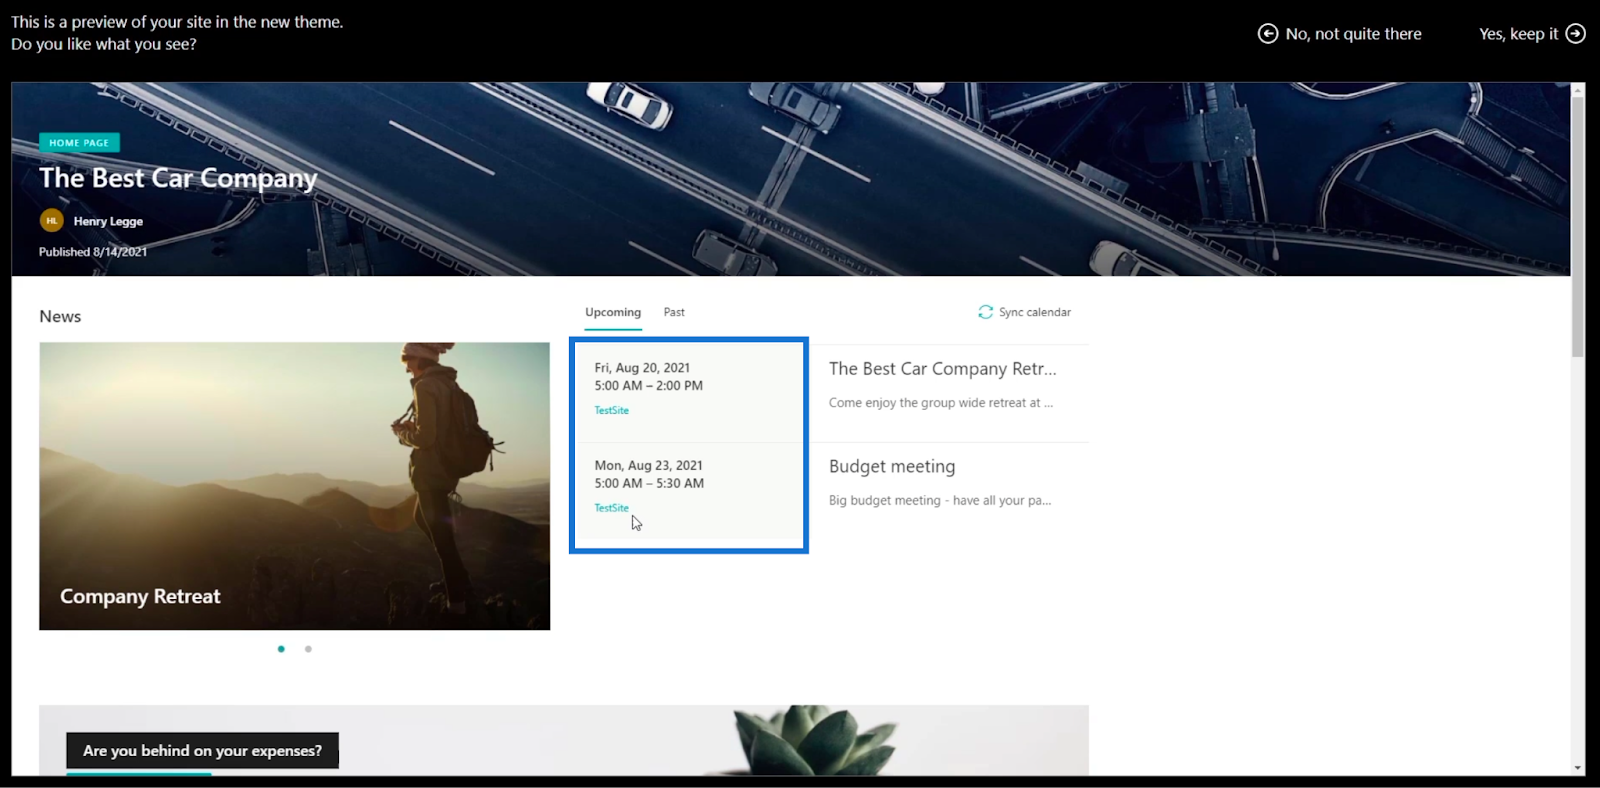Screen dimensions: 1600x788
Task: Click the author name Henry Legge
Action: point(108,221)
